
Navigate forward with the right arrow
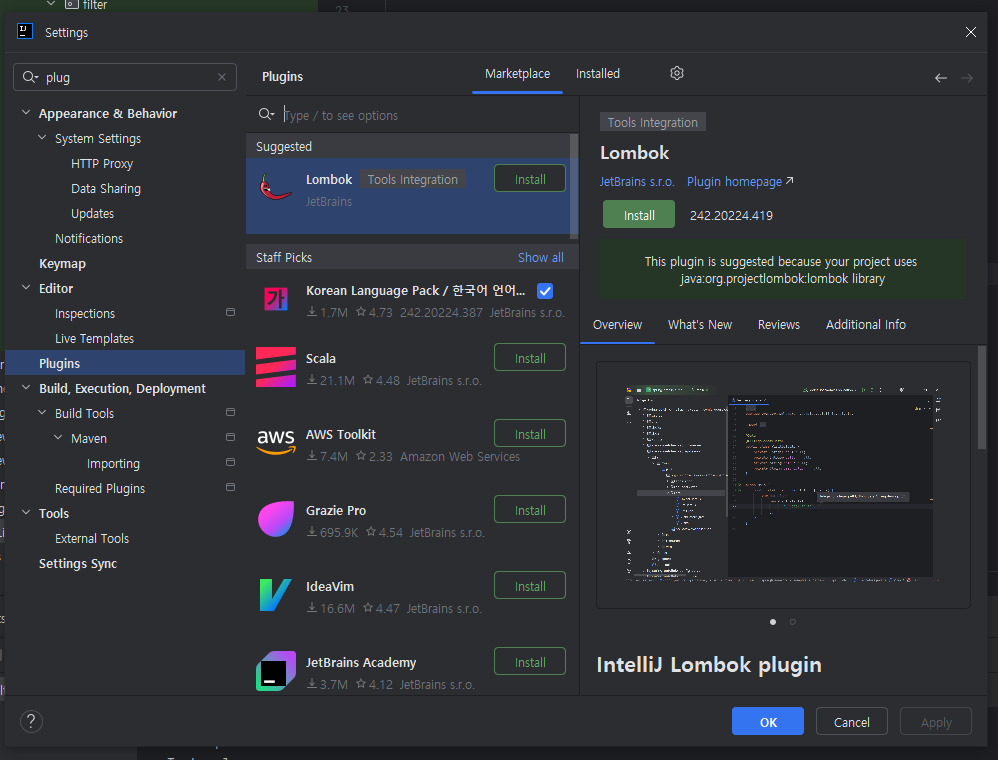click(x=967, y=78)
